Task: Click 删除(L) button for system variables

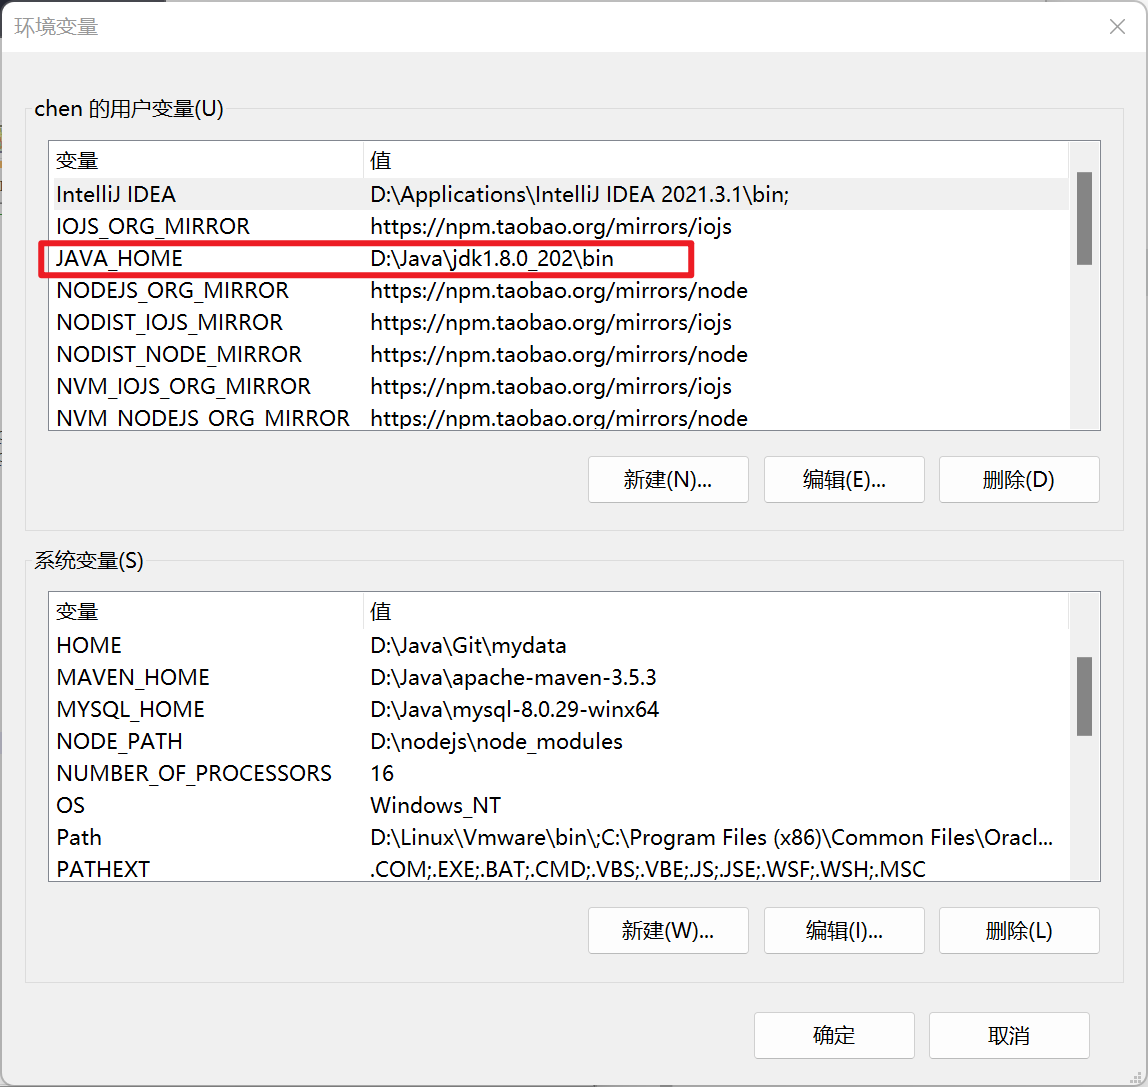Action: click(x=1018, y=930)
